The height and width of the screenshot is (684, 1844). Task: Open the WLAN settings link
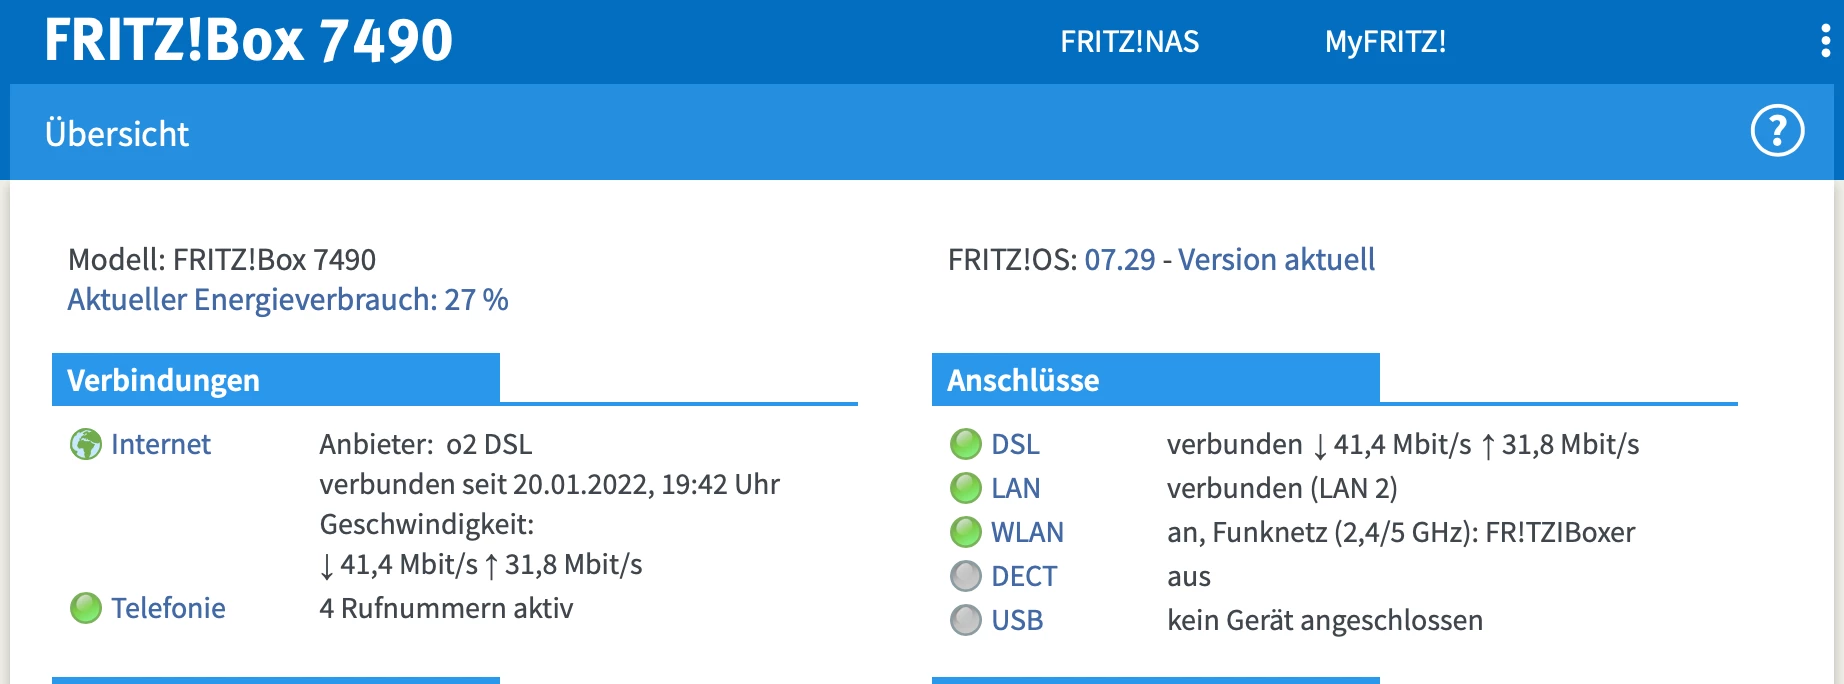pos(1027,532)
